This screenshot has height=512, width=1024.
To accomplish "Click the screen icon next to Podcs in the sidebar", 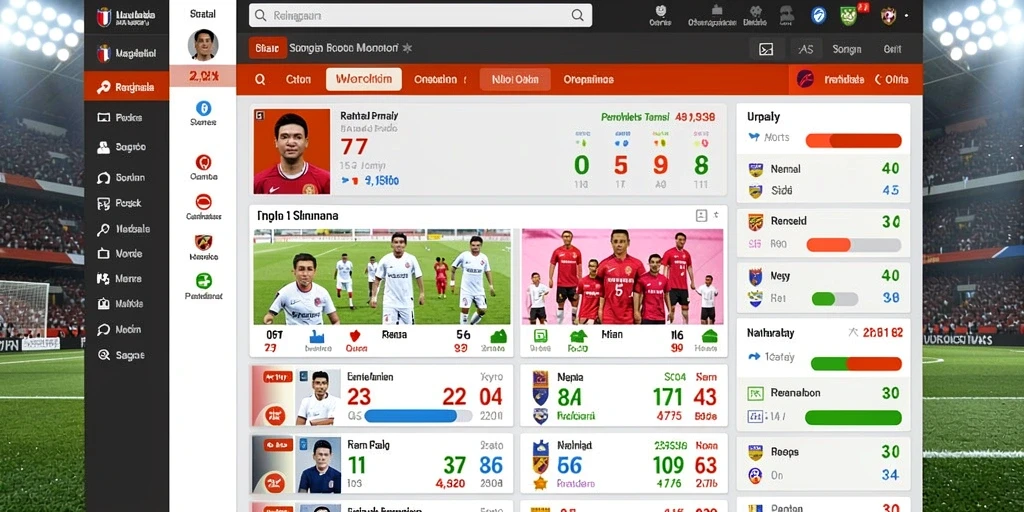I will (103, 118).
